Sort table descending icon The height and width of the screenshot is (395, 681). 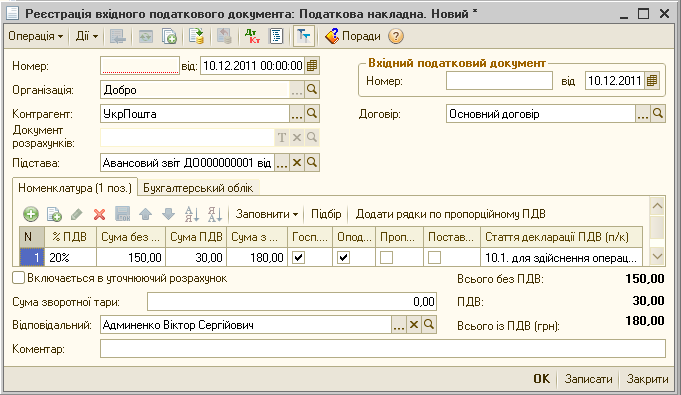pyautogui.click(x=215, y=214)
